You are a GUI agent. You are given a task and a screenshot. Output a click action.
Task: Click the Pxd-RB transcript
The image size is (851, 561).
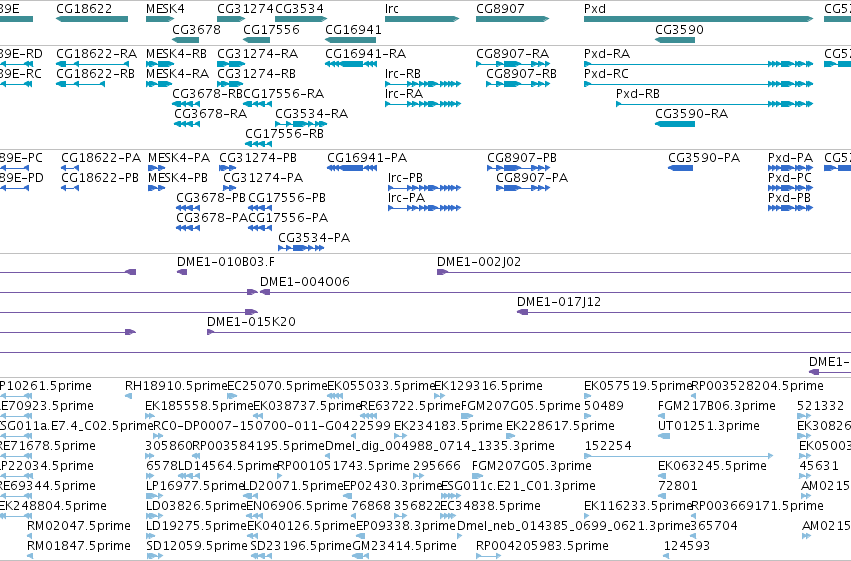click(714, 104)
